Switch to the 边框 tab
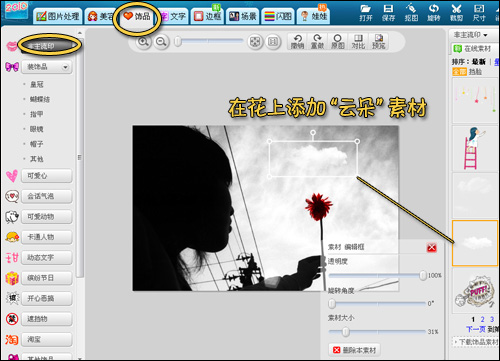The image size is (500, 361). [x=208, y=16]
